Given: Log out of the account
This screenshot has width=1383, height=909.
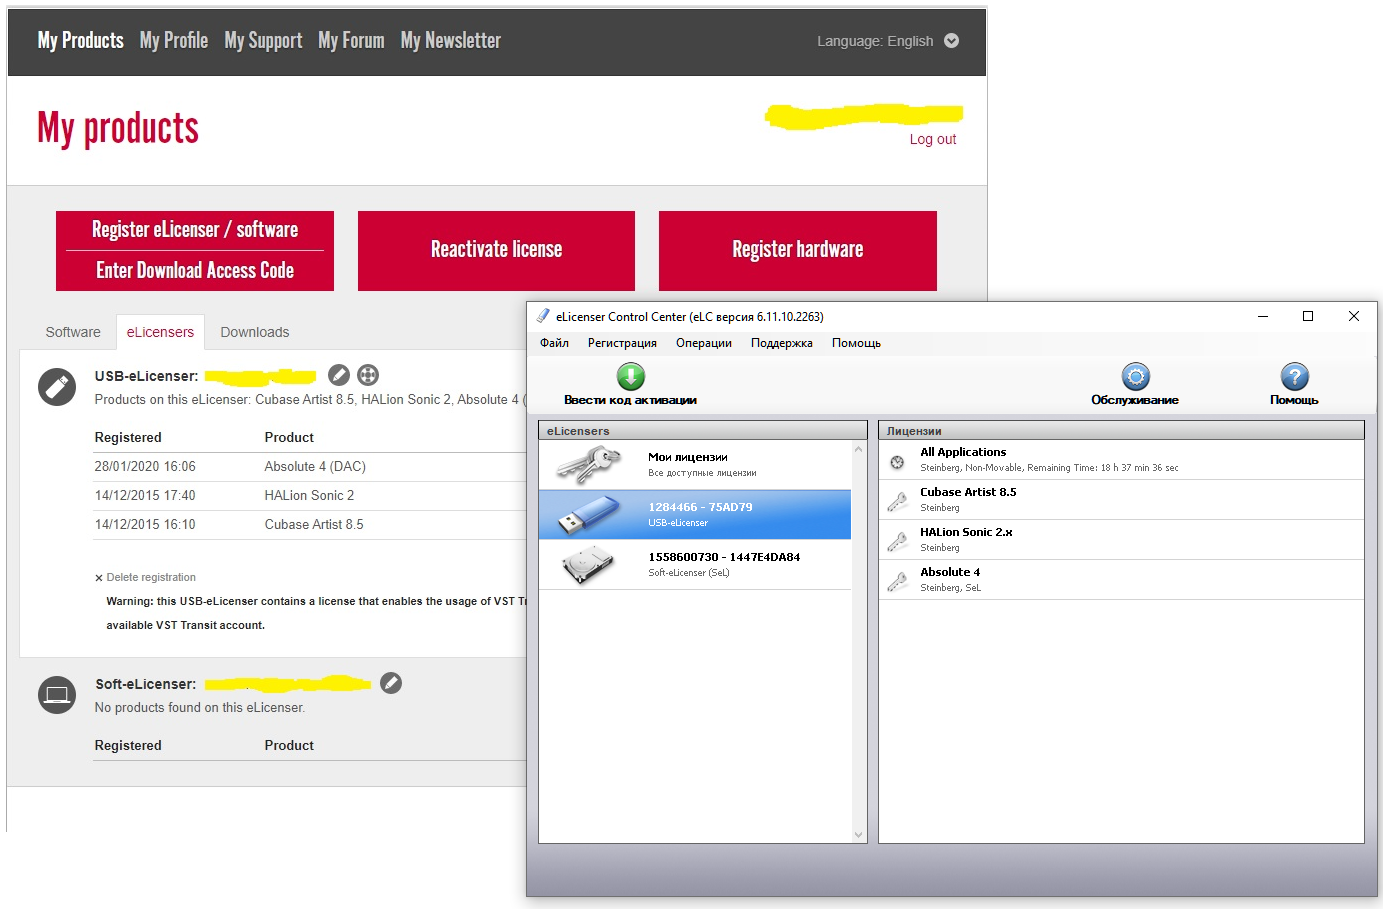Looking at the screenshot, I should pos(933,139).
